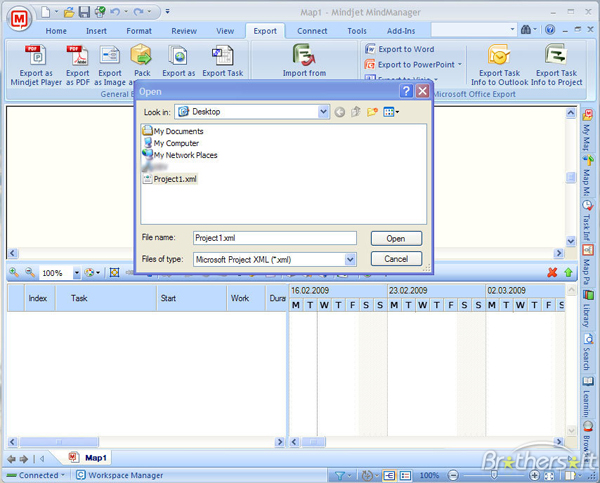This screenshot has height=483, width=600.
Task: Click the Export as PDF icon
Action: click(77, 56)
